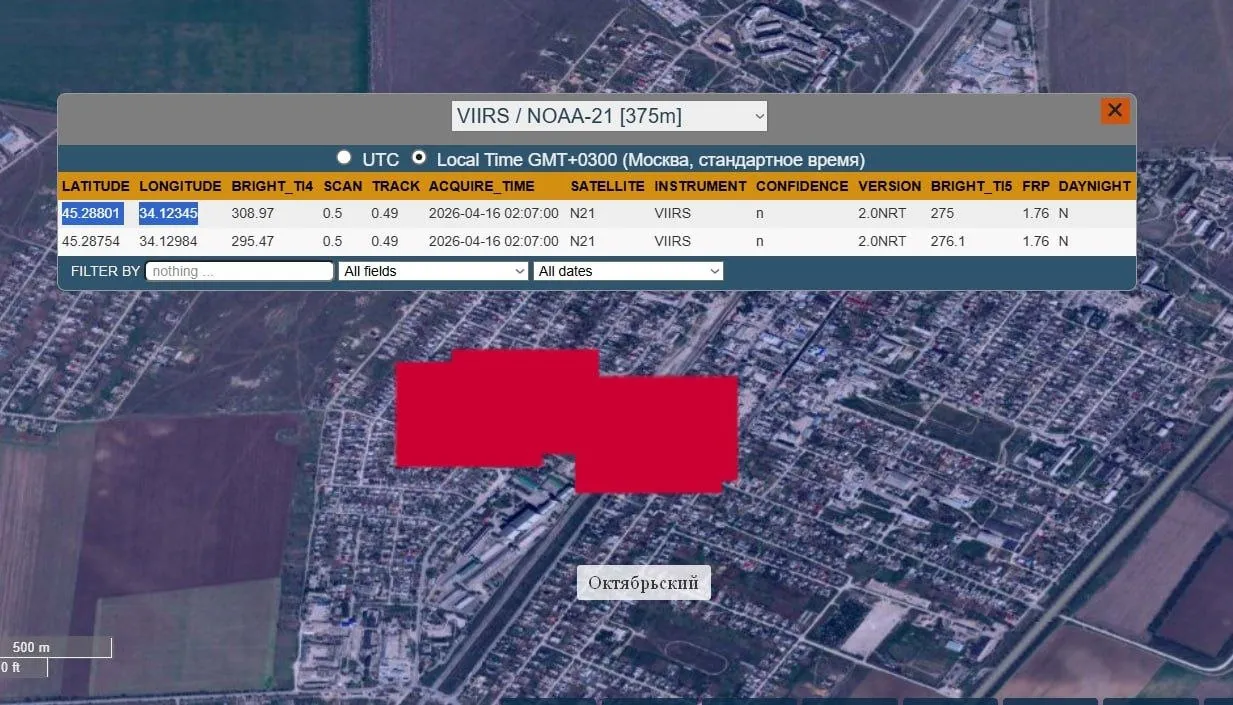Open the VIIRS / NOAA-21 [375m] dropdown
Screen dimensions: 1233x705
pos(609,116)
